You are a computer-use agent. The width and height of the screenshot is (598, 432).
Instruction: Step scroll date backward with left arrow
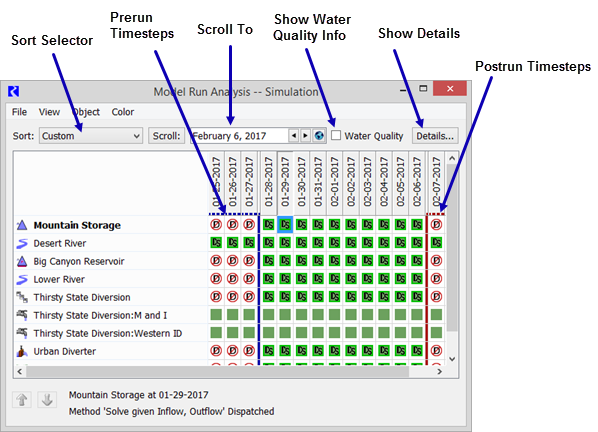[x=294, y=136]
